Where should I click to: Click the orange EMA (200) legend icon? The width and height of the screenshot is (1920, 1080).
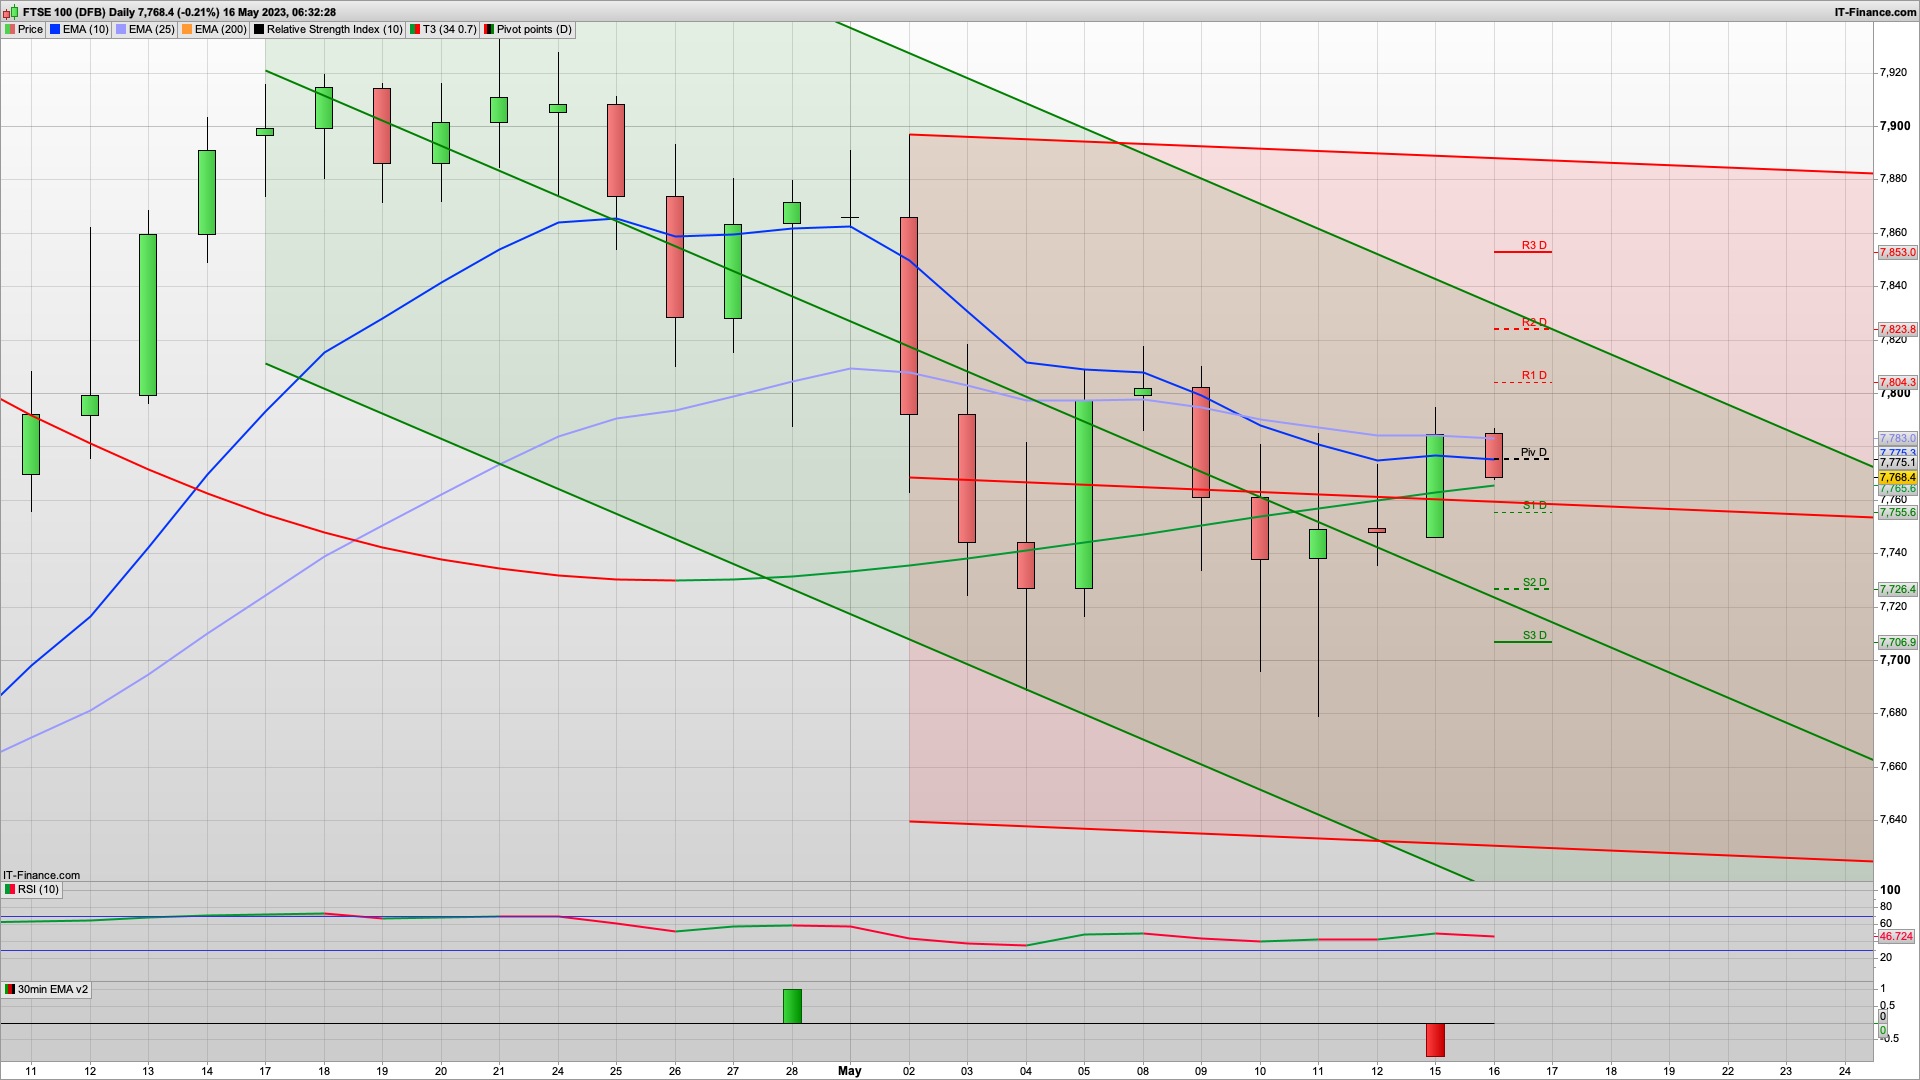click(x=187, y=30)
